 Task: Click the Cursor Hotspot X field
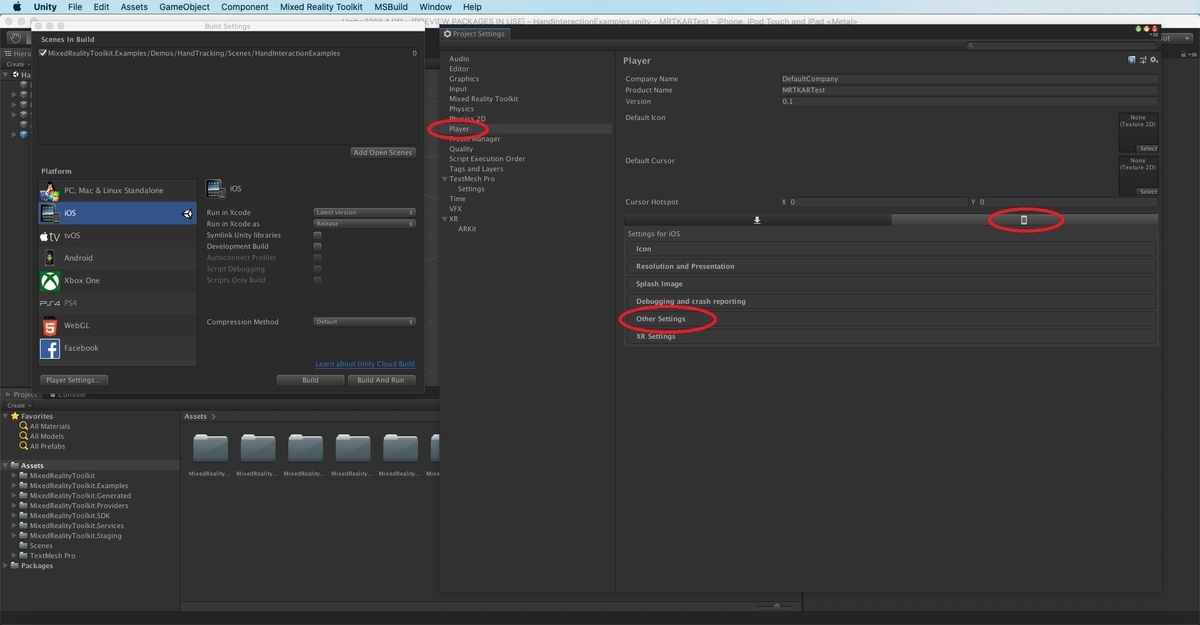(x=876, y=202)
